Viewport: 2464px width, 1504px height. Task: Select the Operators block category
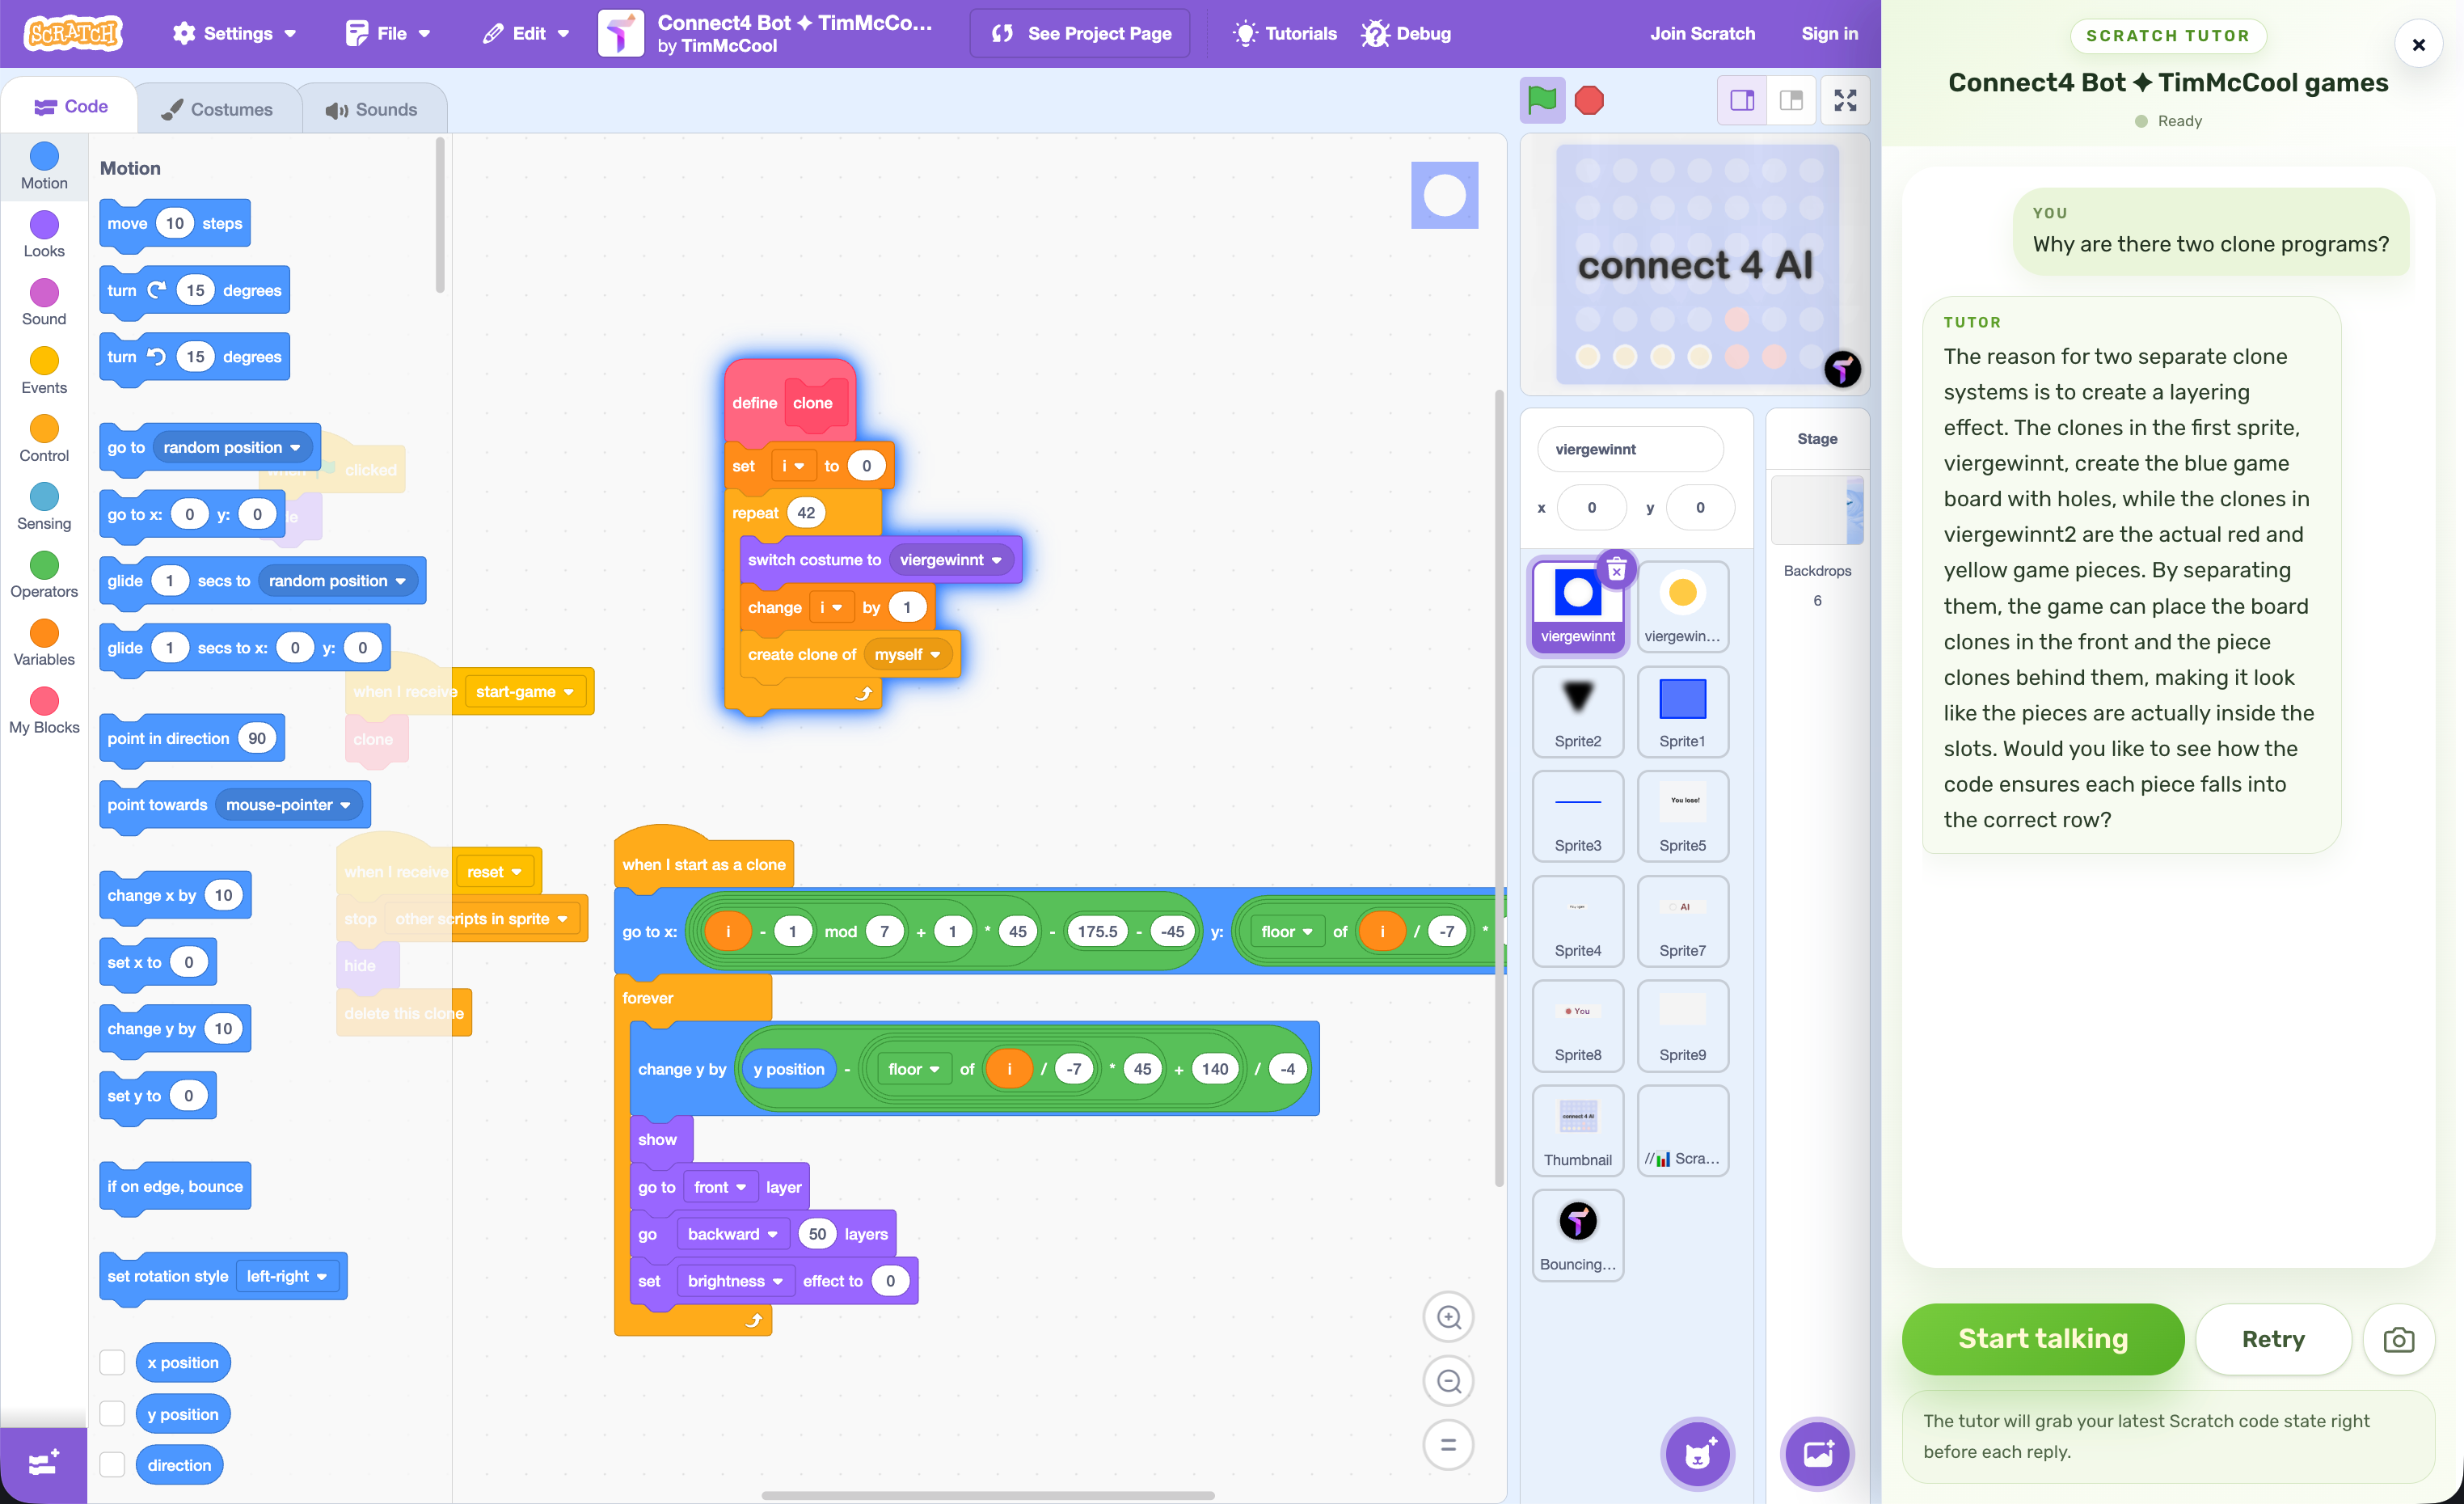tap(44, 575)
